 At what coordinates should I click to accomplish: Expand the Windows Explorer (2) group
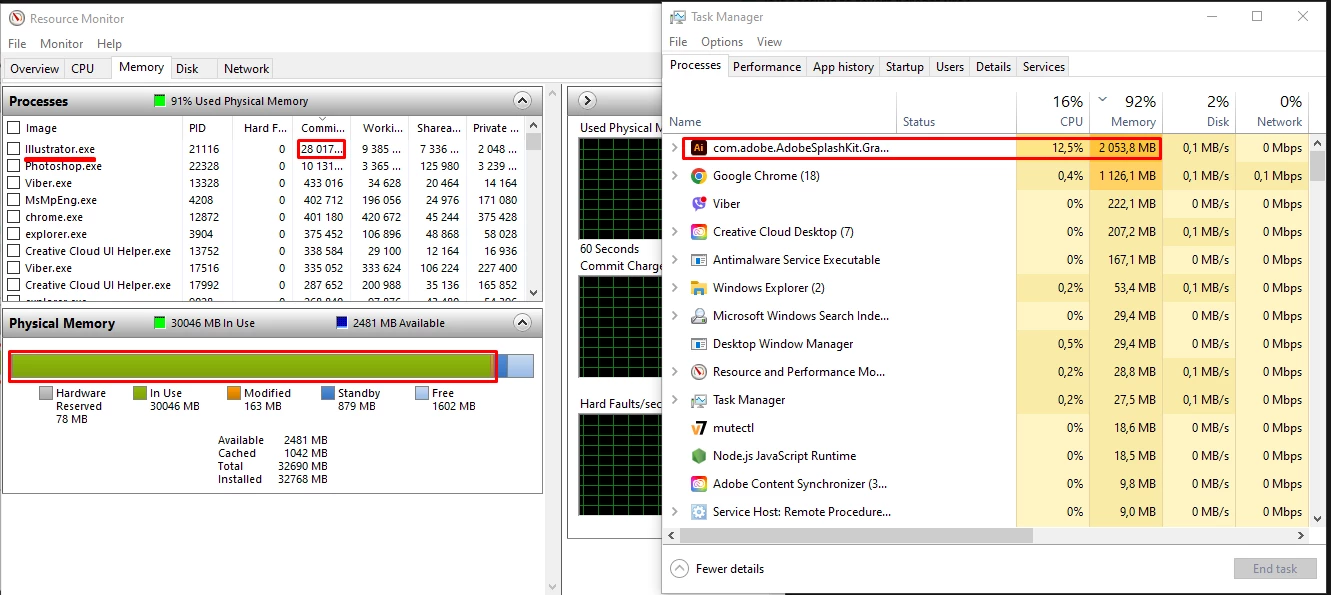pos(675,288)
